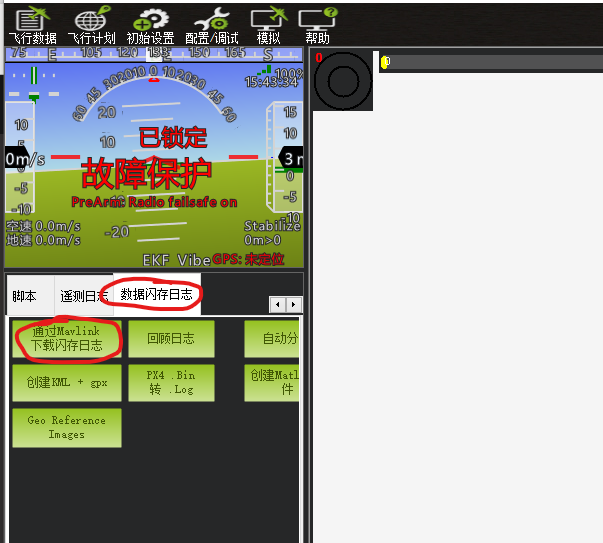Image resolution: width=603 pixels, height=543 pixels.
Task: Click the EKF status text on HUD
Action: (x=156, y=260)
